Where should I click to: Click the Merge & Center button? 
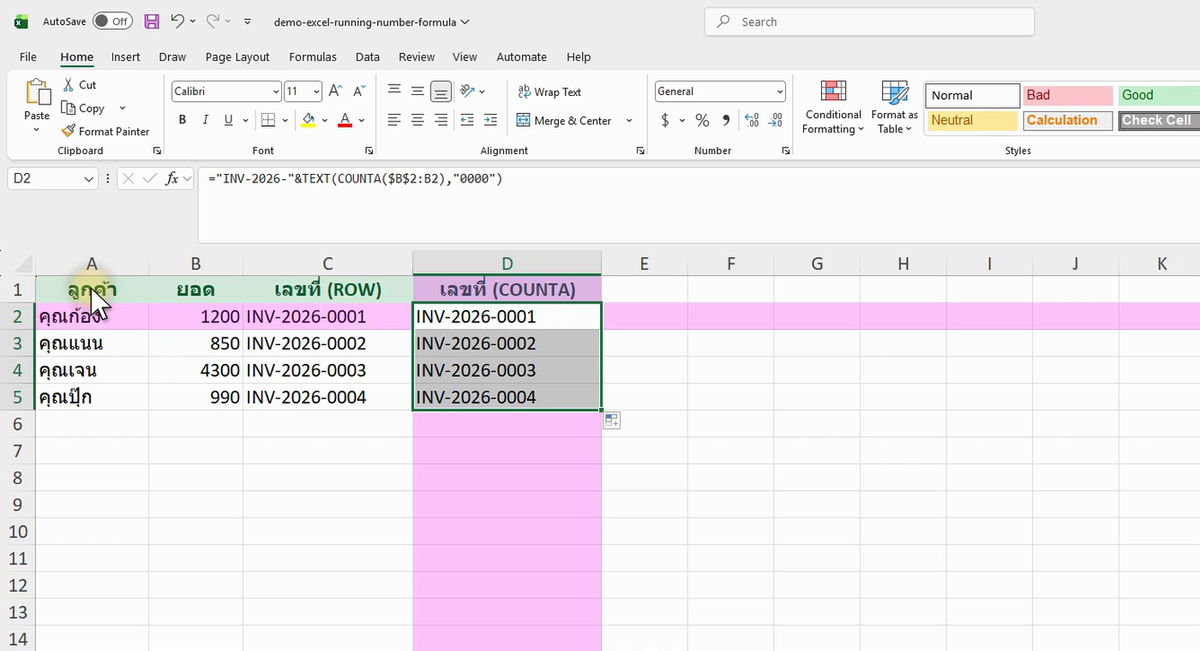point(565,121)
